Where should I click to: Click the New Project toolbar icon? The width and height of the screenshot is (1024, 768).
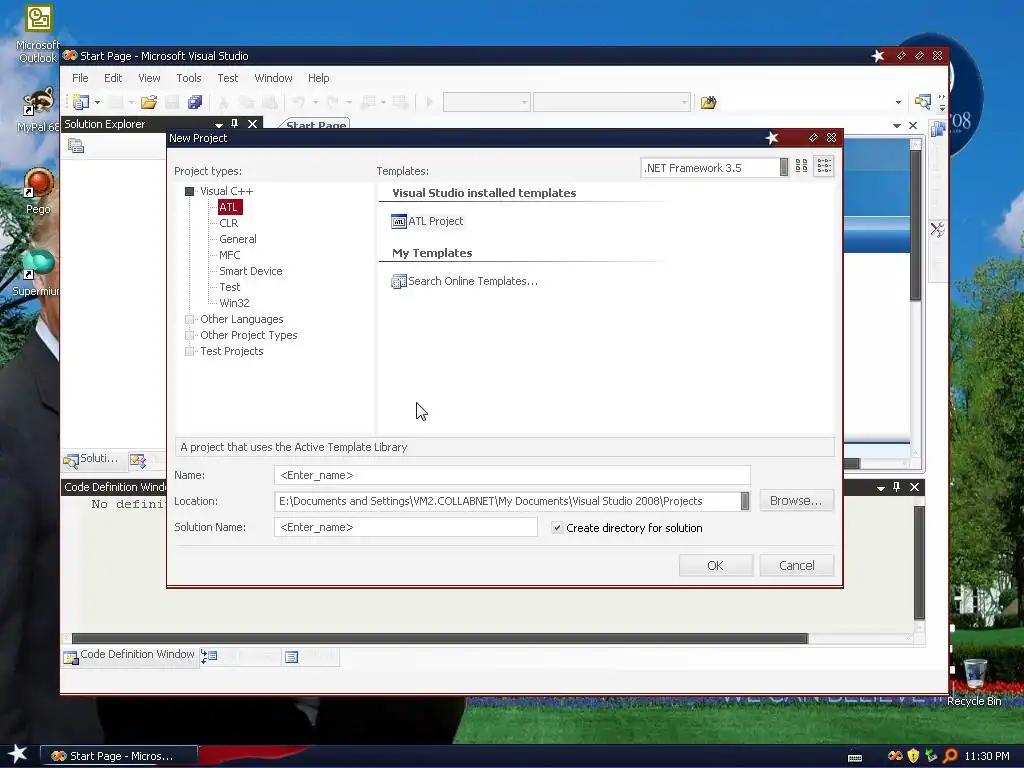tap(81, 102)
